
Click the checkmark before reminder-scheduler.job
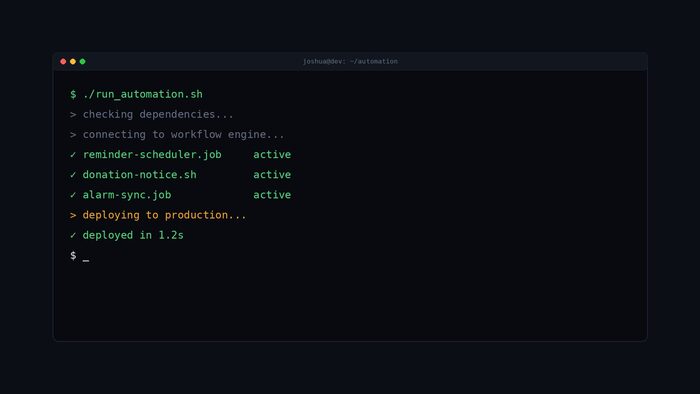73,155
